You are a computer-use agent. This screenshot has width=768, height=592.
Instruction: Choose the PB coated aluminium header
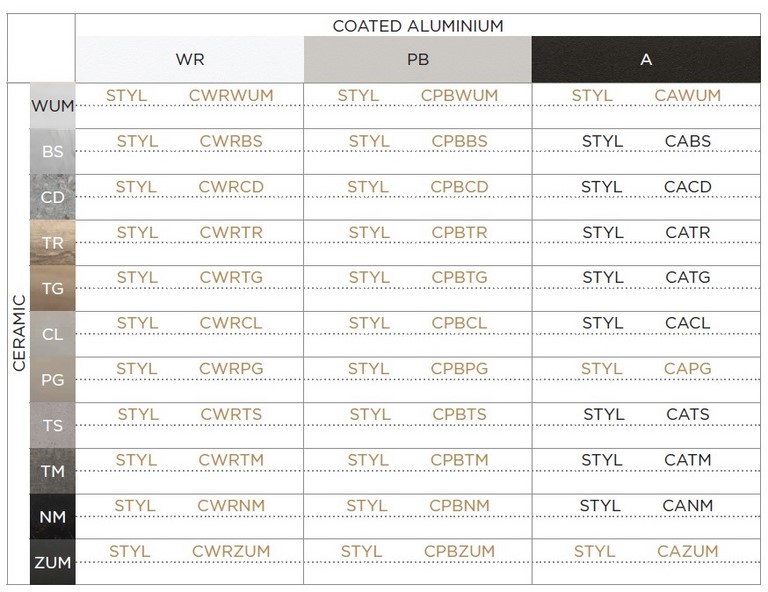click(418, 59)
